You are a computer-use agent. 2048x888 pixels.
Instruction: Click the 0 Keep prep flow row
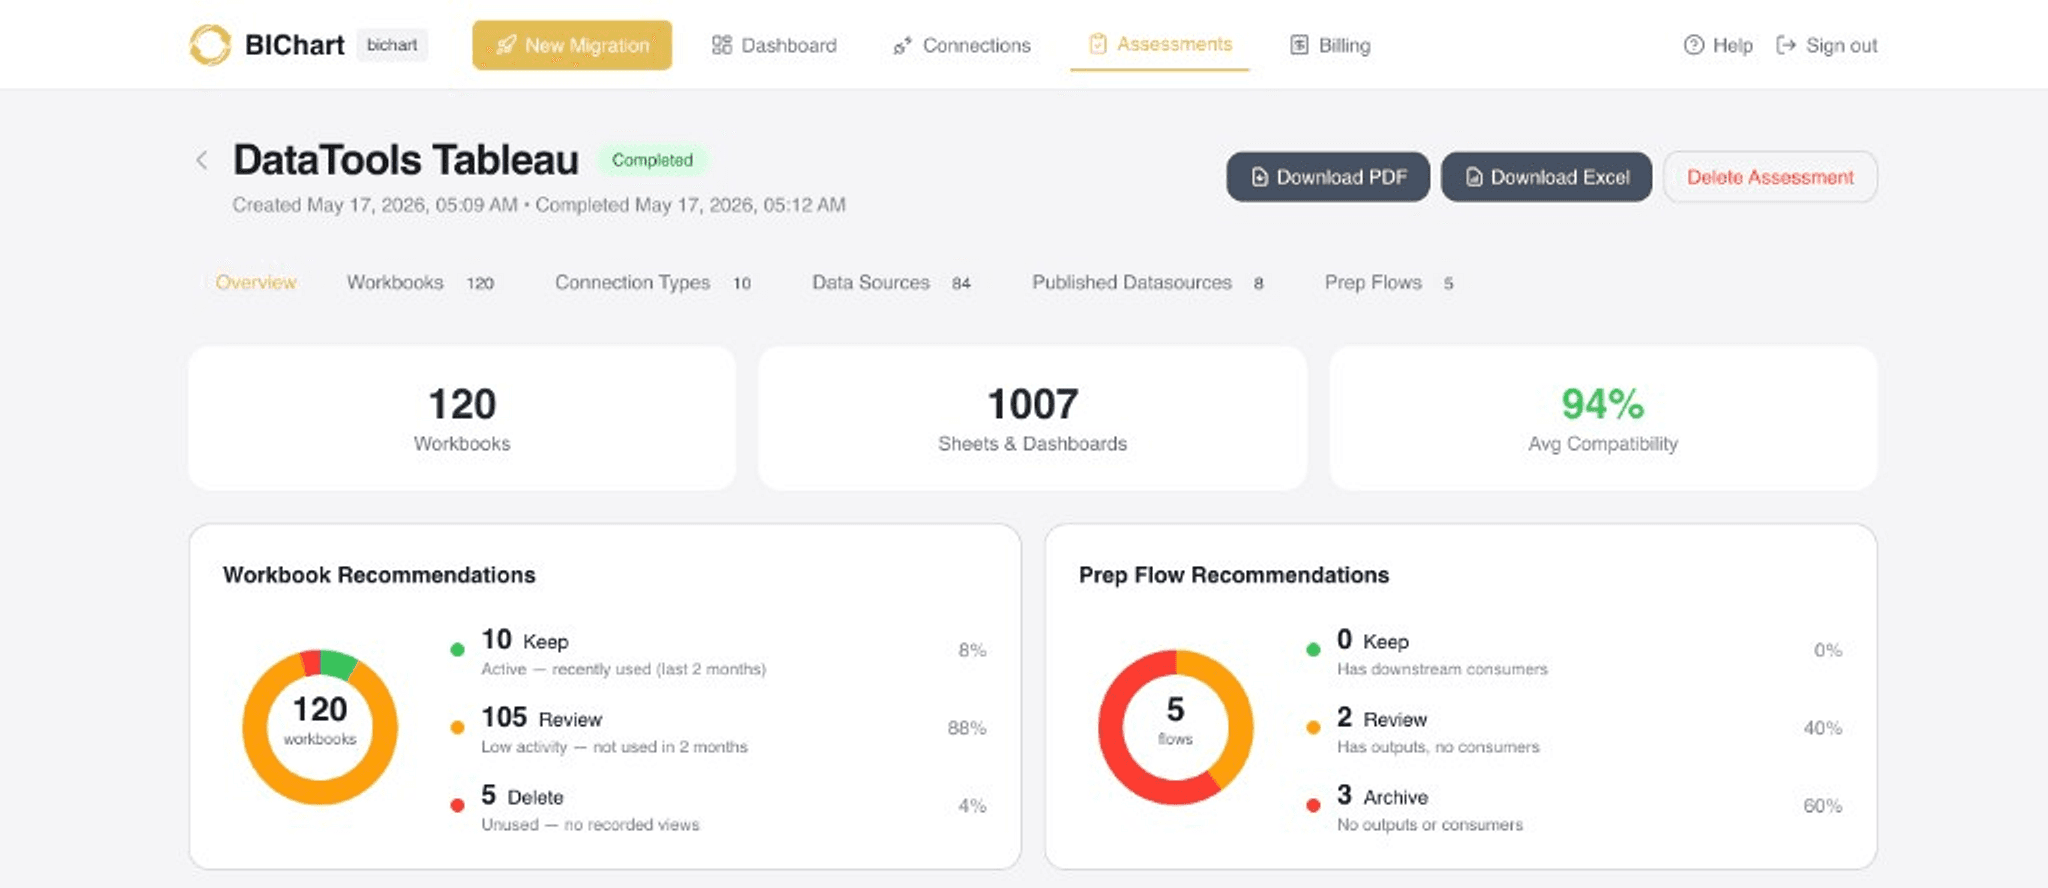(x=1574, y=651)
